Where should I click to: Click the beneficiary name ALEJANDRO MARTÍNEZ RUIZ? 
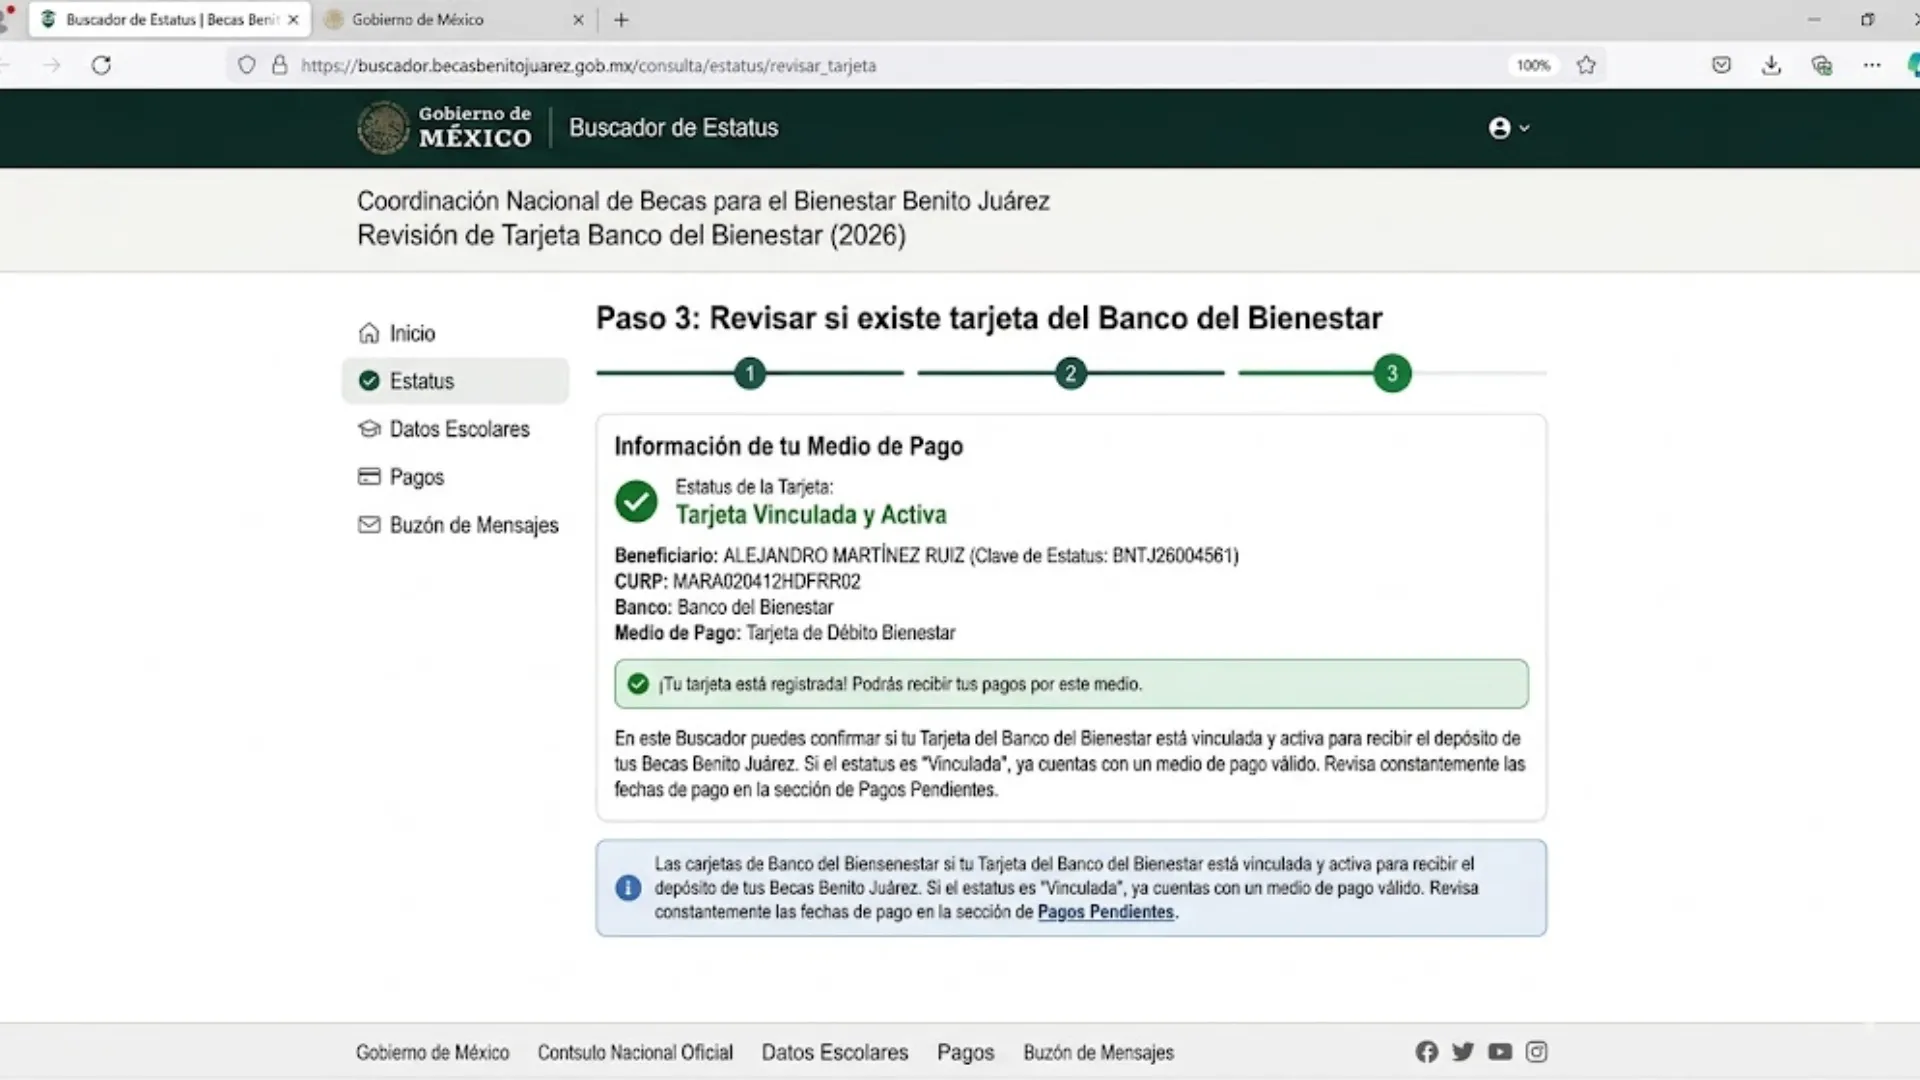(x=844, y=555)
